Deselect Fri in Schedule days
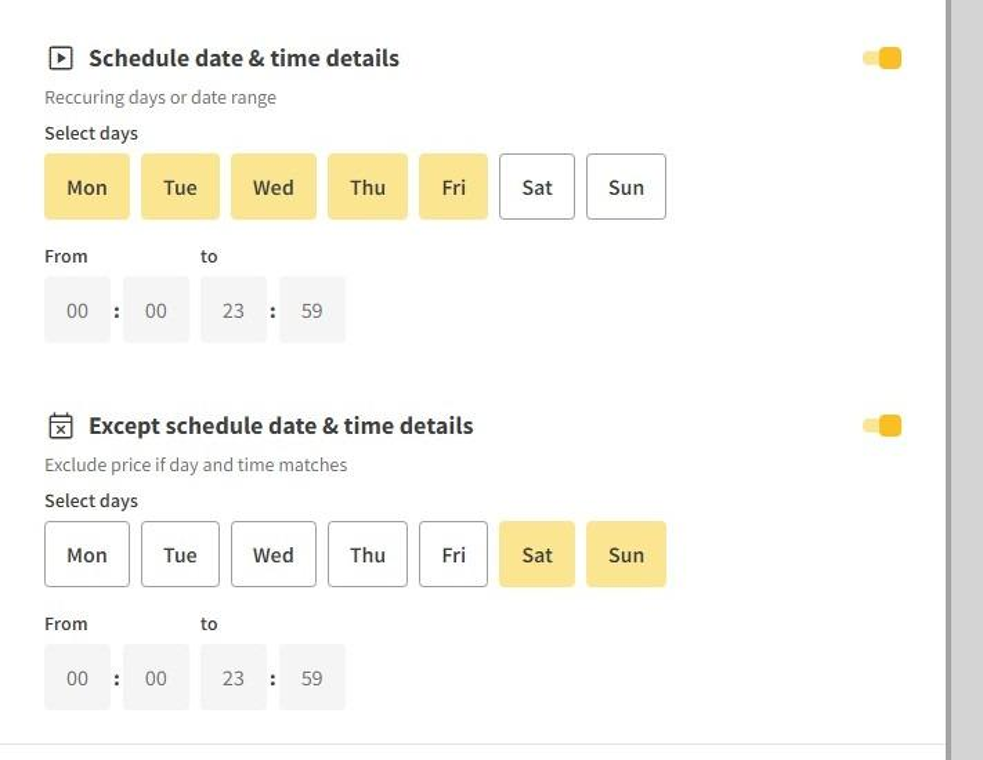983x760 pixels. pyautogui.click(x=453, y=187)
